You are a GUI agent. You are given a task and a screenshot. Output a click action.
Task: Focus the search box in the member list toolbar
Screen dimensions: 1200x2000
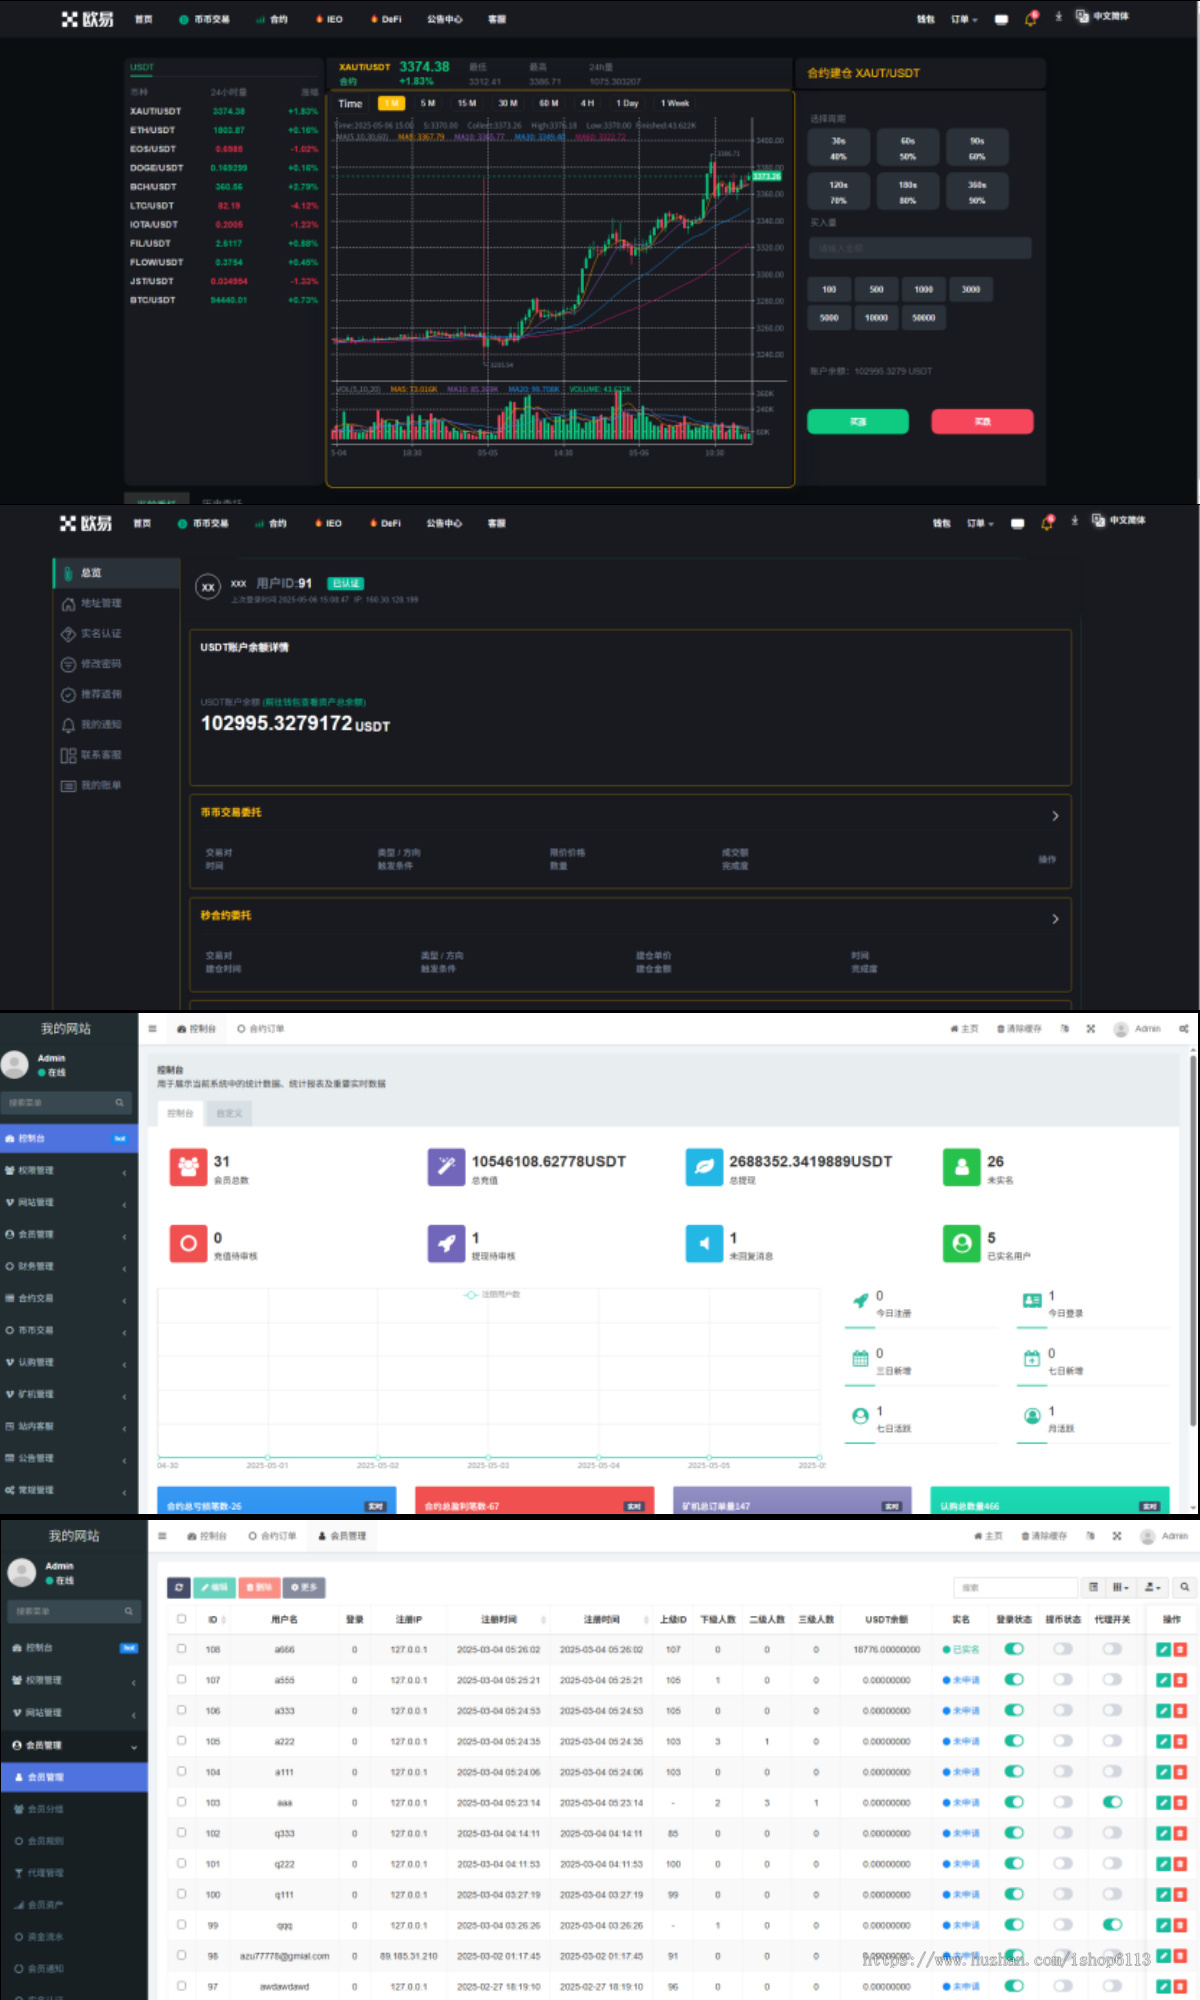(x=1016, y=1587)
